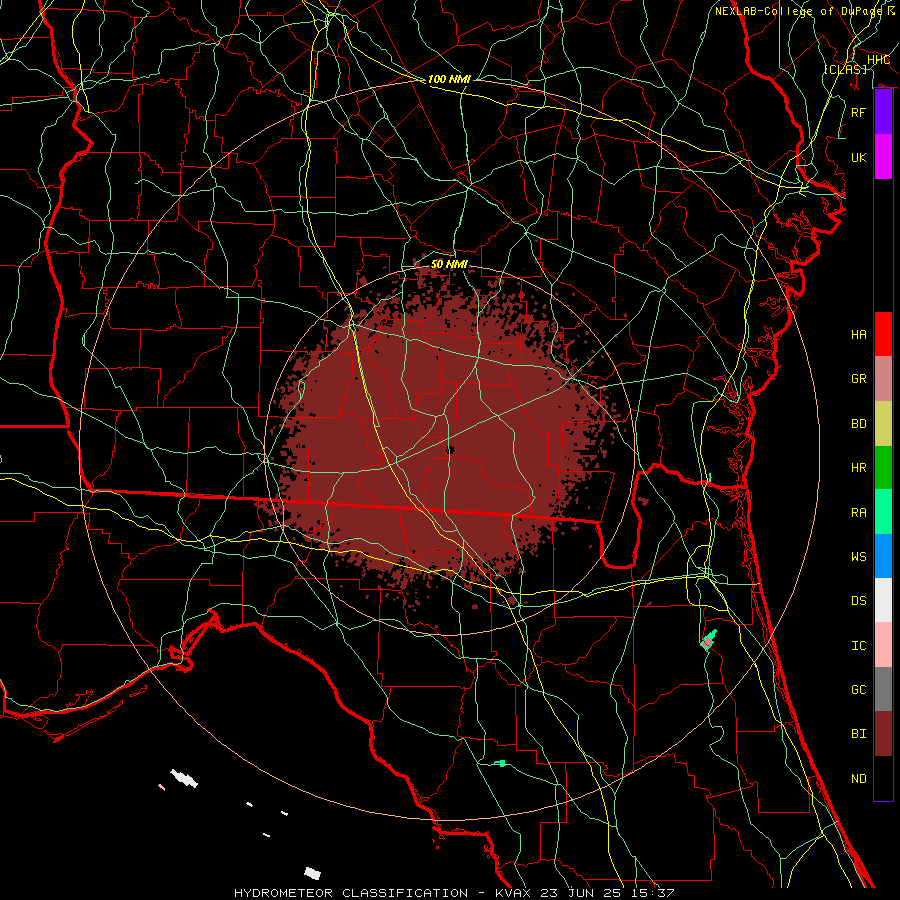Click the RA legend label
The height and width of the screenshot is (900, 900).
point(859,513)
